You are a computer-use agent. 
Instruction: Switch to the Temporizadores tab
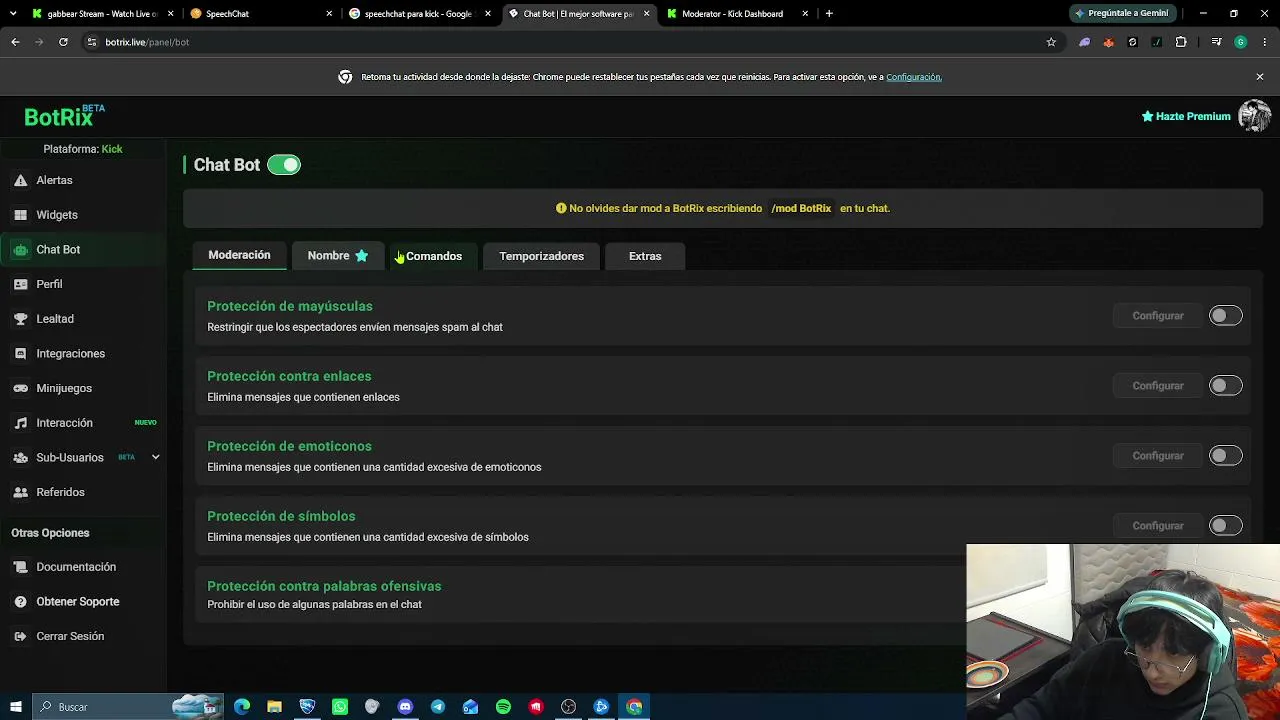[541, 256]
